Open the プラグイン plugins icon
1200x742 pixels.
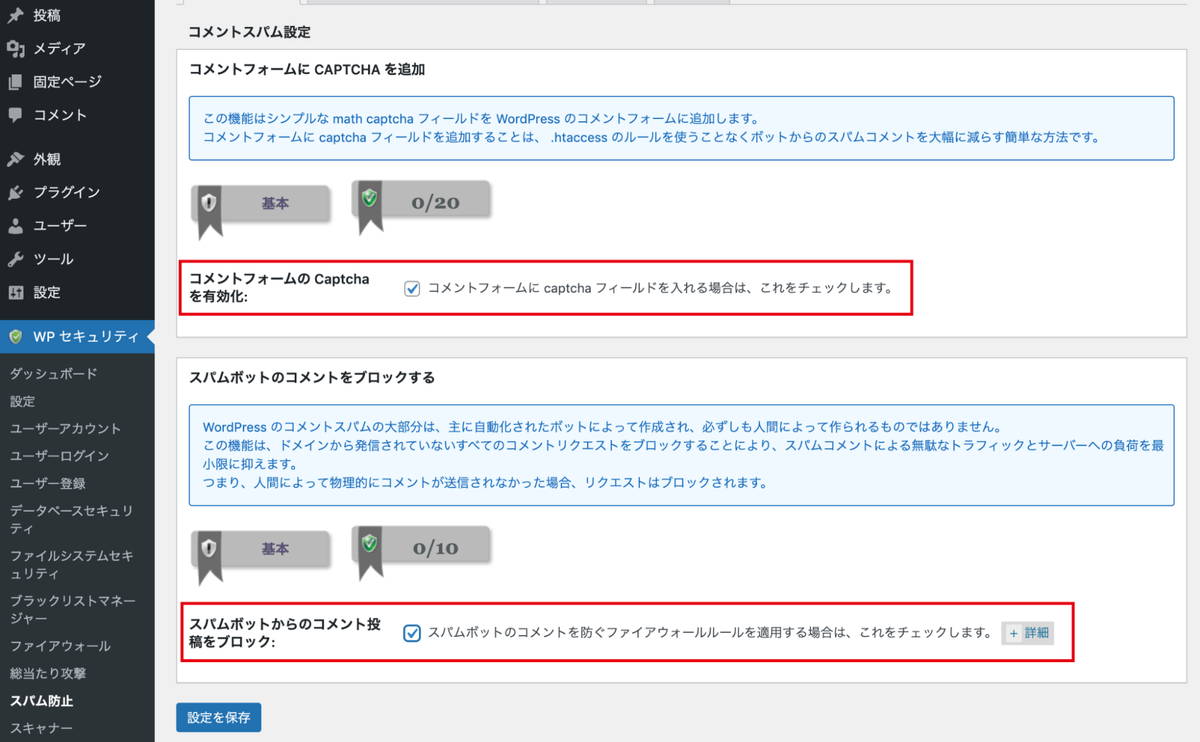tap(14, 192)
